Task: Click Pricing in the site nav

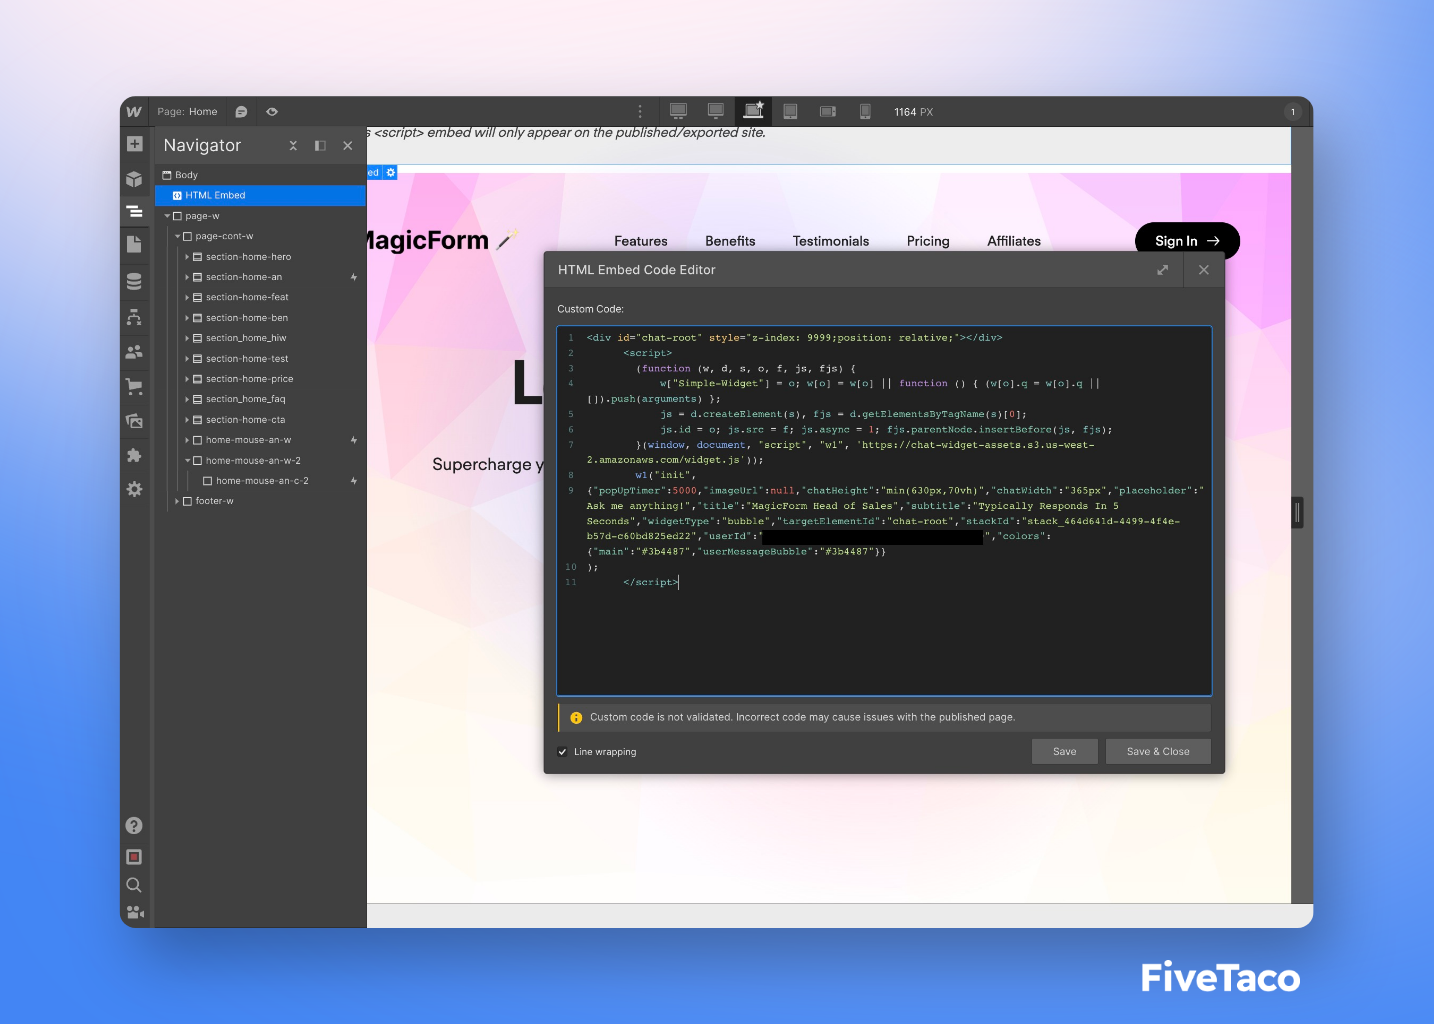Action: (x=928, y=241)
